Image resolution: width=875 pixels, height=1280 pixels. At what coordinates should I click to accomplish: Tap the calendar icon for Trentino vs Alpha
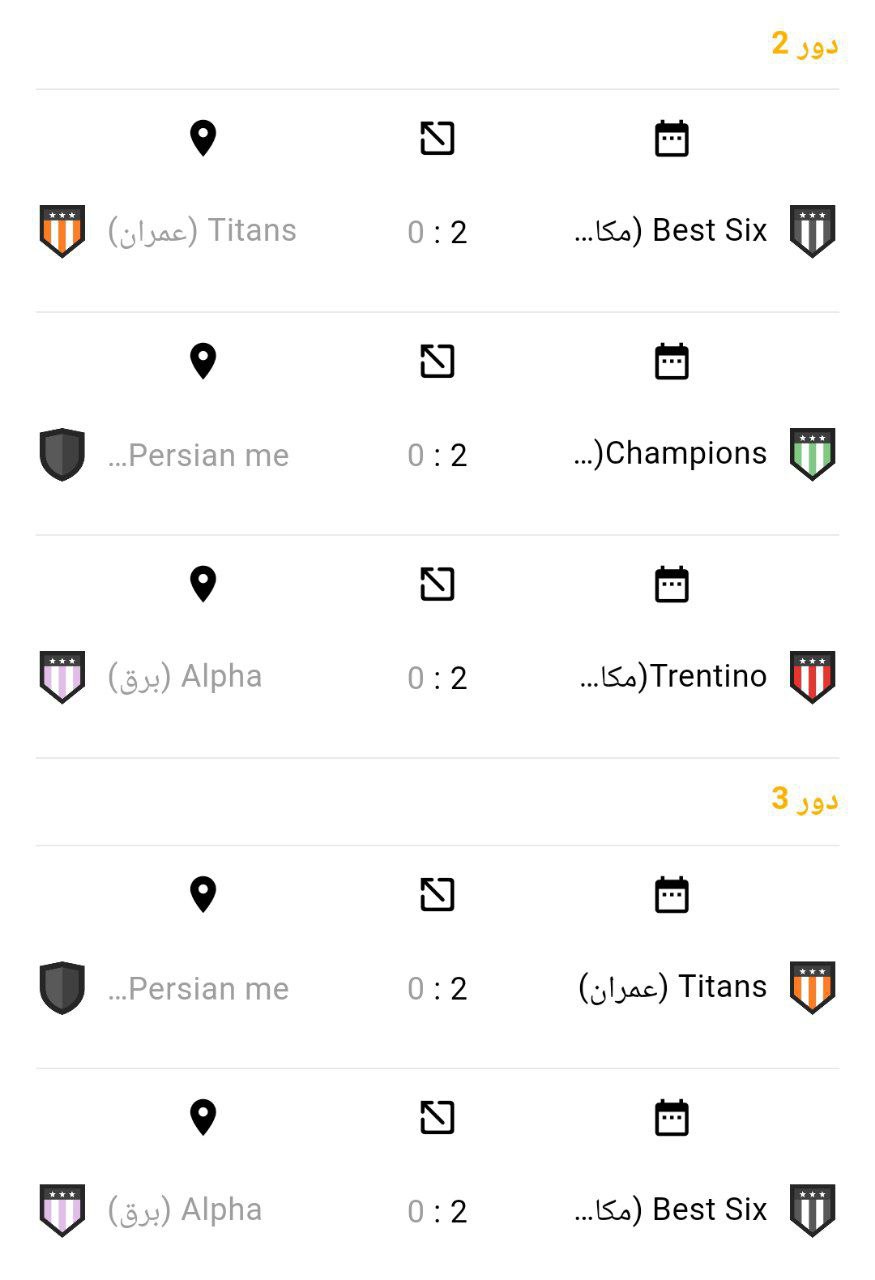pos(672,584)
